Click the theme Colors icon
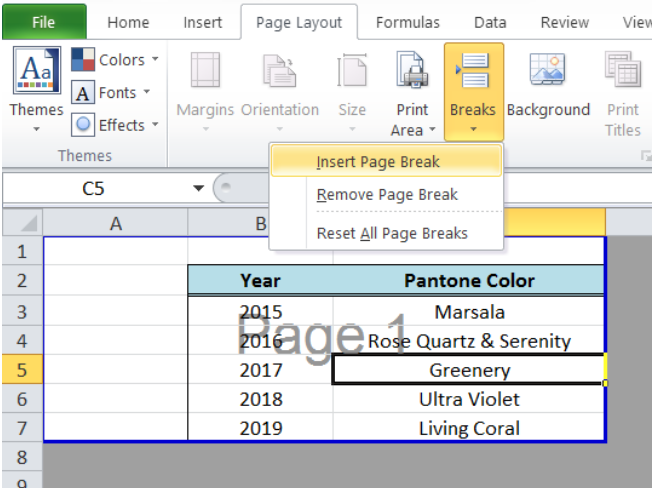The height and width of the screenshot is (491, 655). pyautogui.click(x=83, y=59)
